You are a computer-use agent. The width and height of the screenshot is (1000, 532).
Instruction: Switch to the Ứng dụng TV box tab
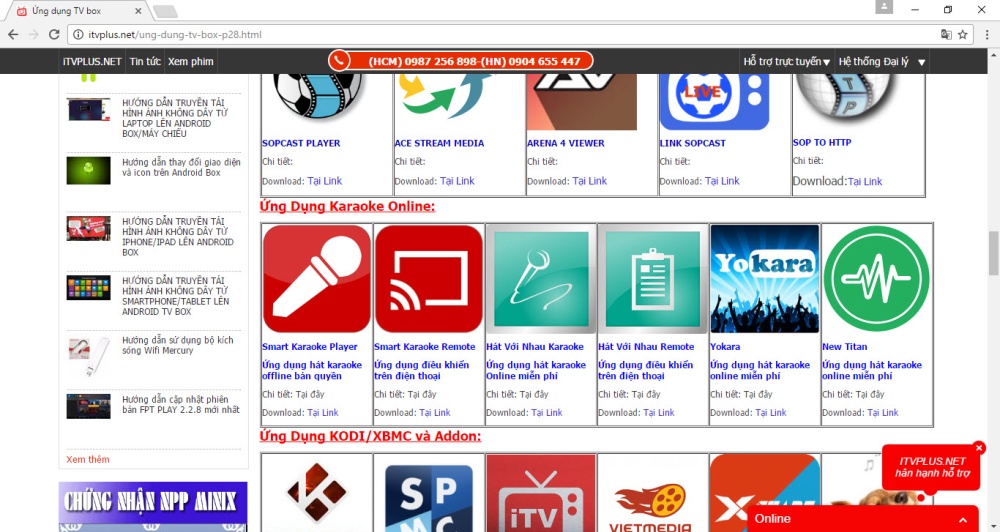(x=79, y=11)
